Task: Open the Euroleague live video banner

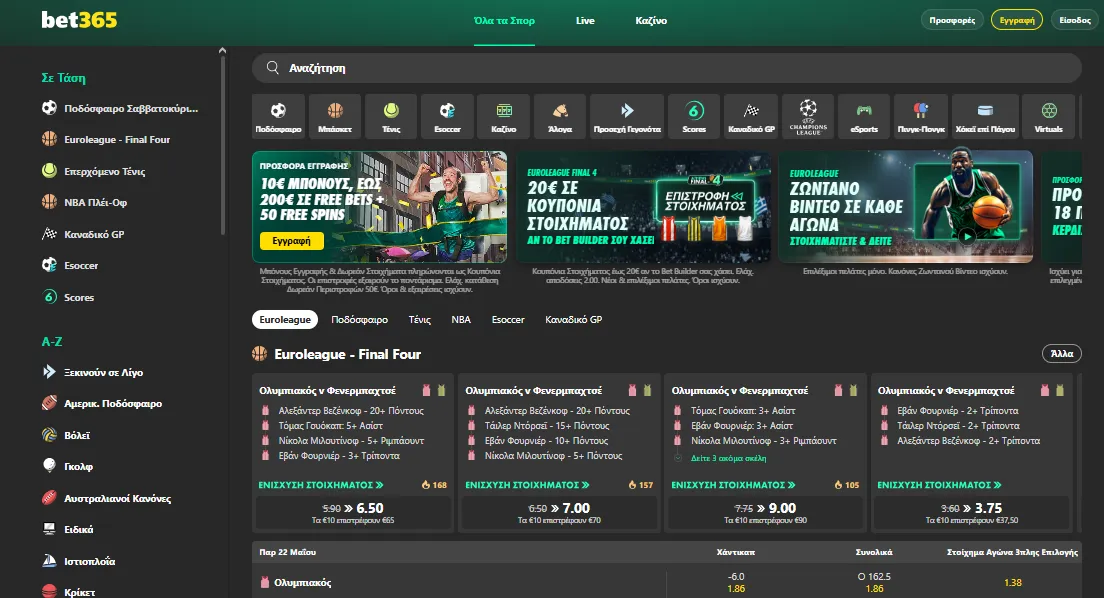Action: coord(905,206)
